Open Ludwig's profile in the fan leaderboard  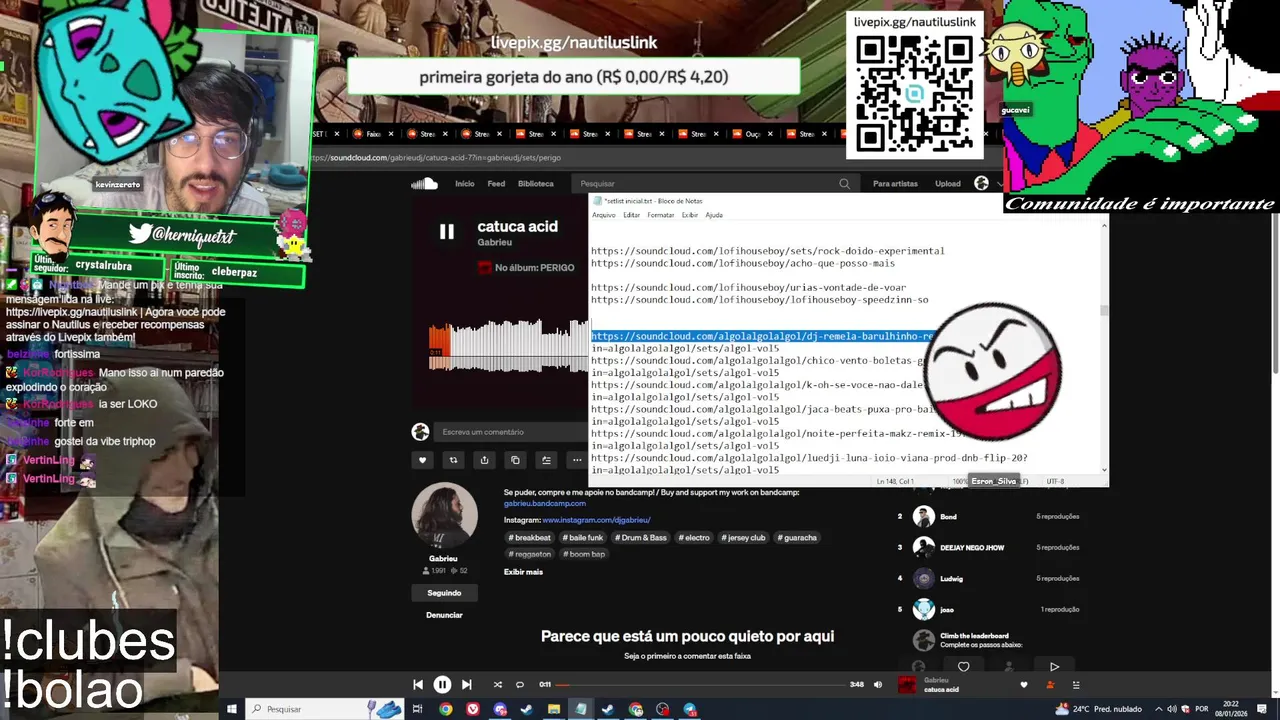[951, 578]
